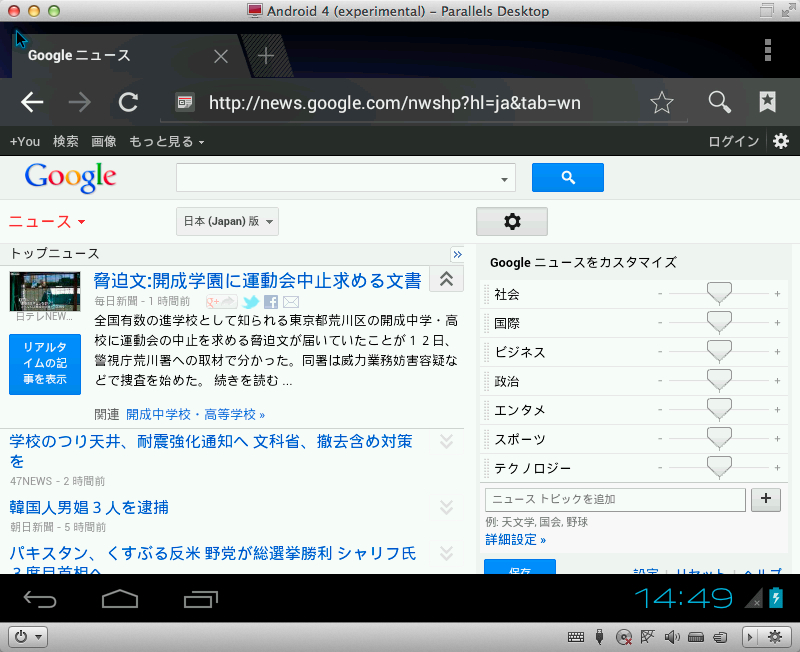Open the ニュース red dropdown
Screen dimensions: 800x652
[47, 221]
